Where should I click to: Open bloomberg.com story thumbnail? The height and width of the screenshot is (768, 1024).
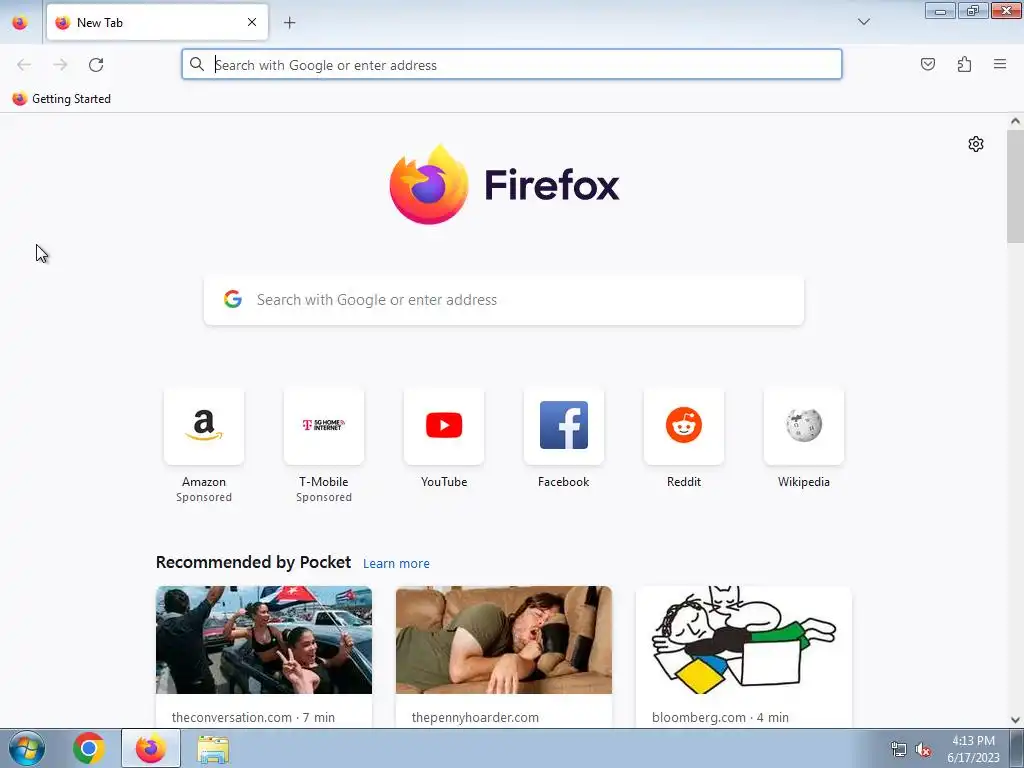(x=744, y=640)
